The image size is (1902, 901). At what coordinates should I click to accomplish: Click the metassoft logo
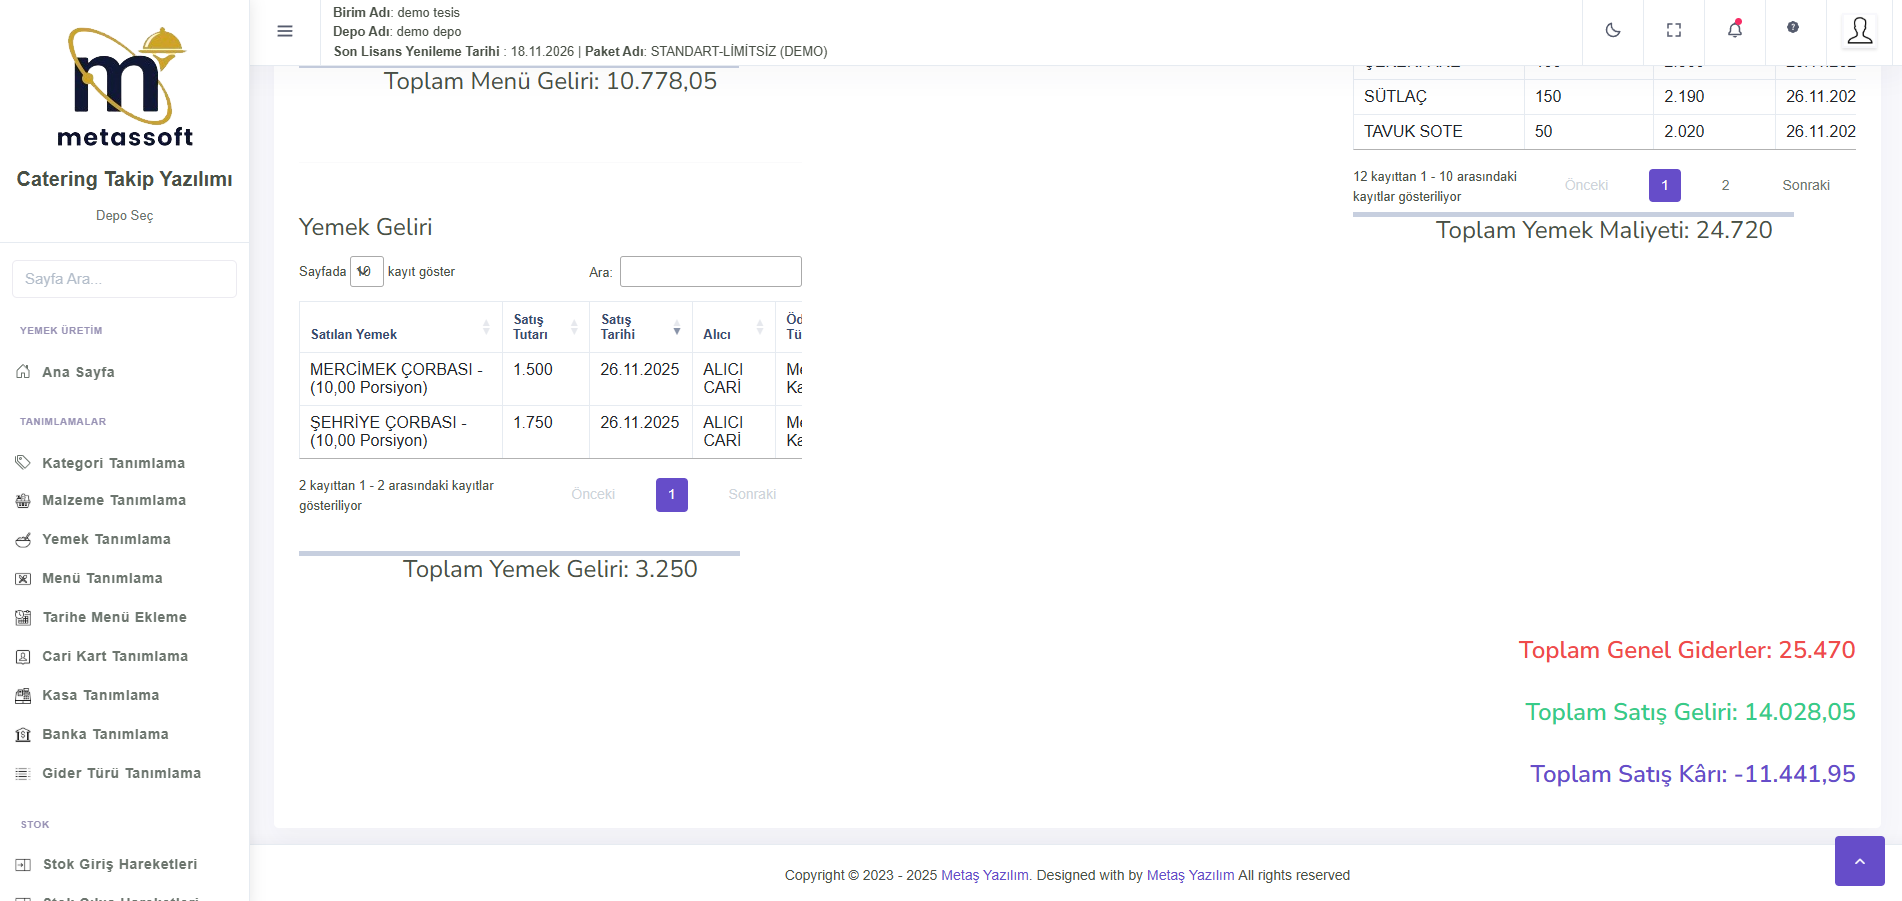tap(125, 88)
